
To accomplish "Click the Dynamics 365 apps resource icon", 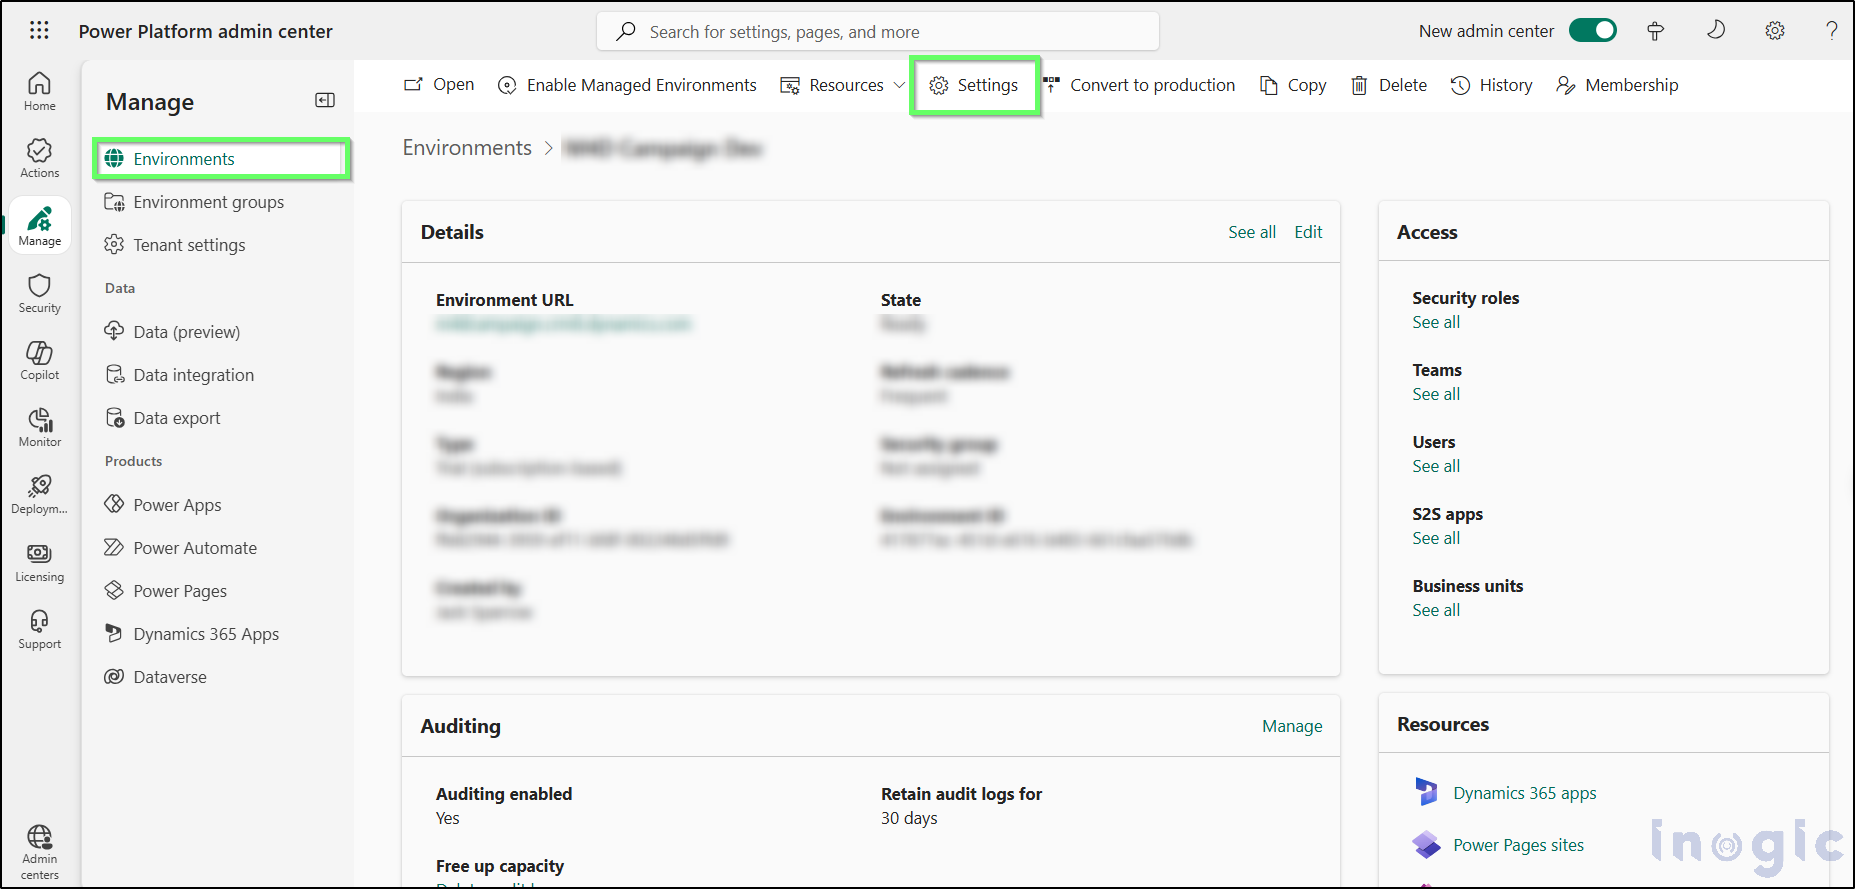I will click(1426, 792).
